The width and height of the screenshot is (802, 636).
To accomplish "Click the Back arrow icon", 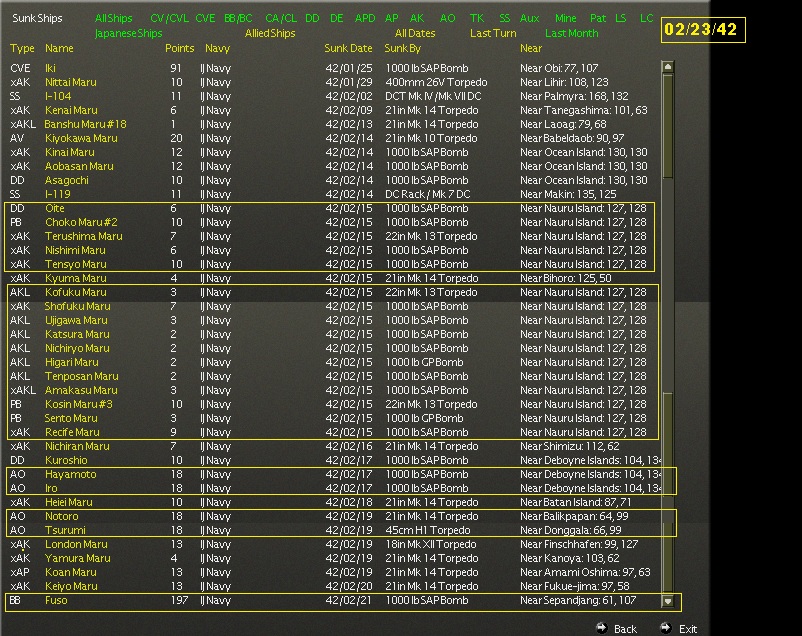I will pyautogui.click(x=602, y=628).
